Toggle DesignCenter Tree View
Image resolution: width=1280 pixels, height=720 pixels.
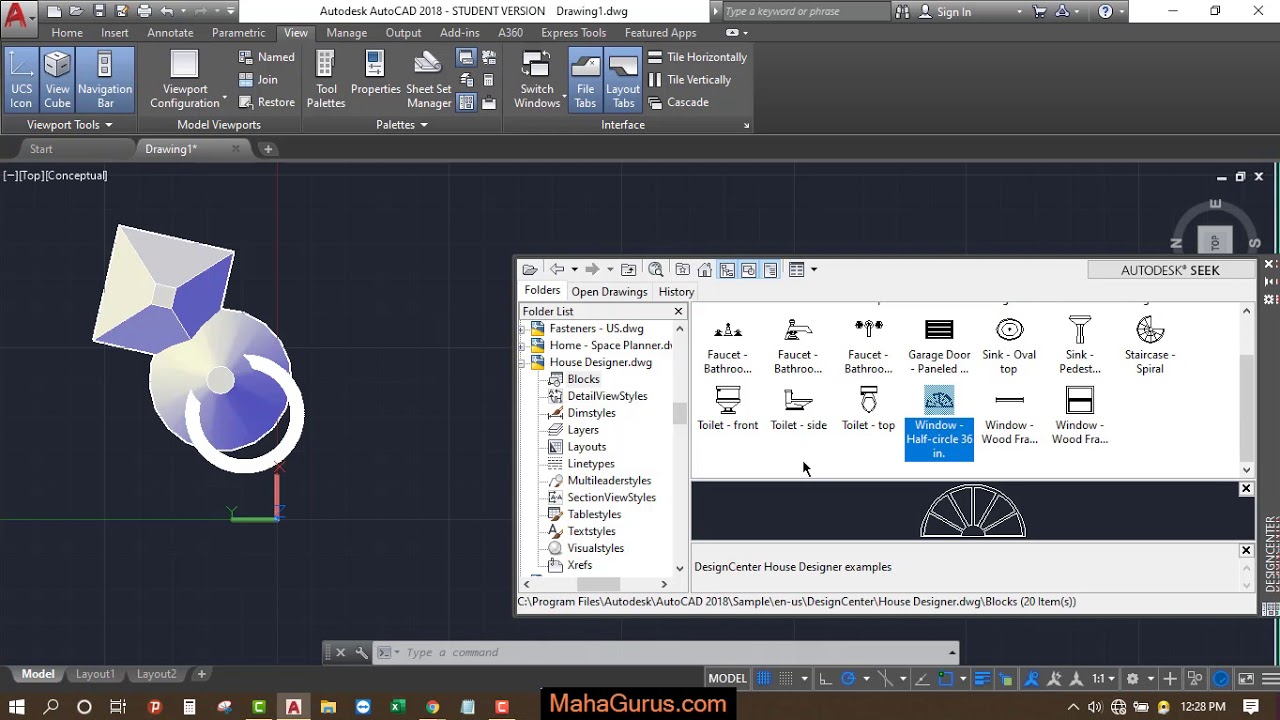tap(727, 270)
